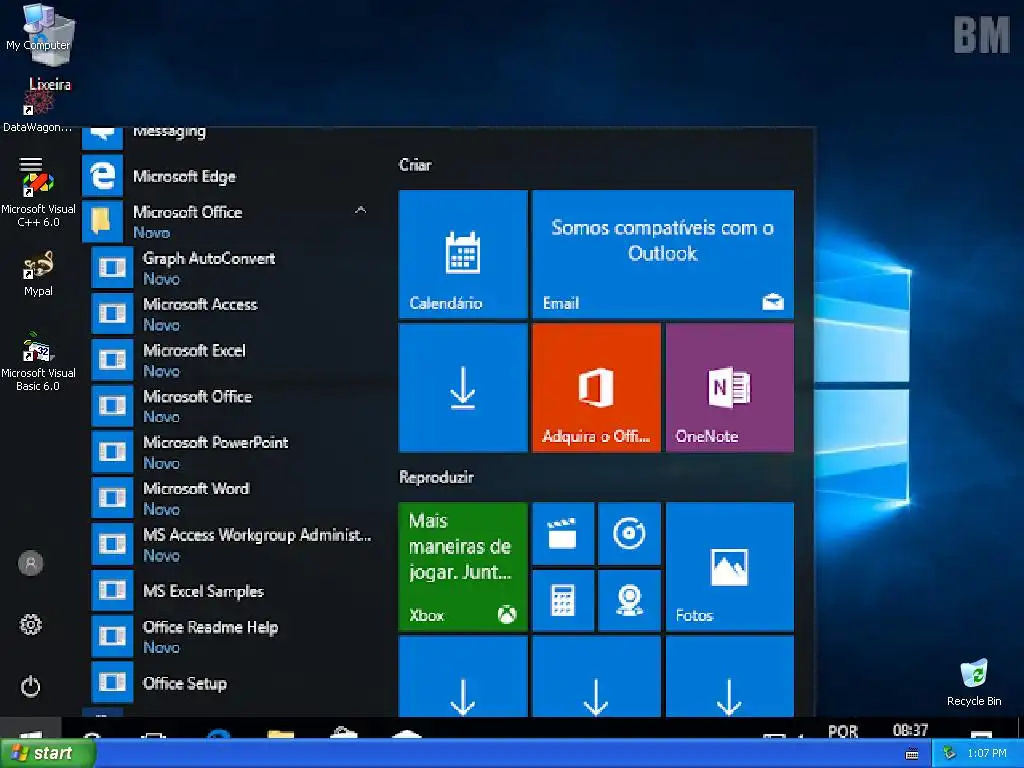Click the POR language indicator
The image size is (1024, 768).
click(842, 731)
